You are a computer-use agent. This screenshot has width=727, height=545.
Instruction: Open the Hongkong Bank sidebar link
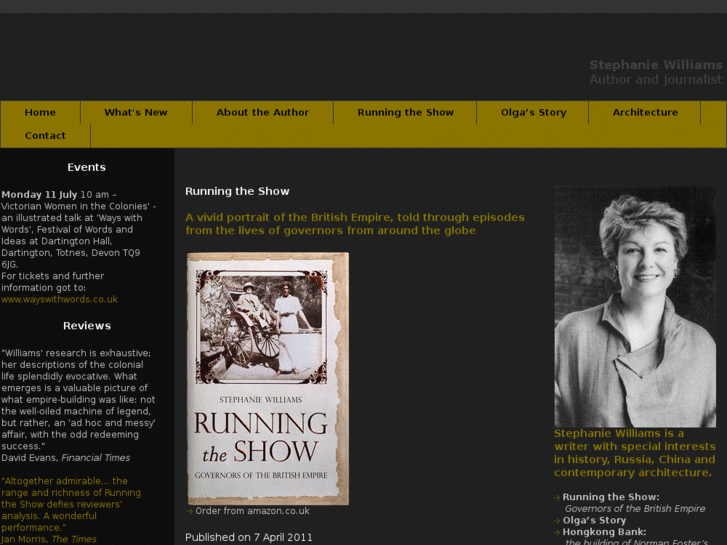[604, 532]
